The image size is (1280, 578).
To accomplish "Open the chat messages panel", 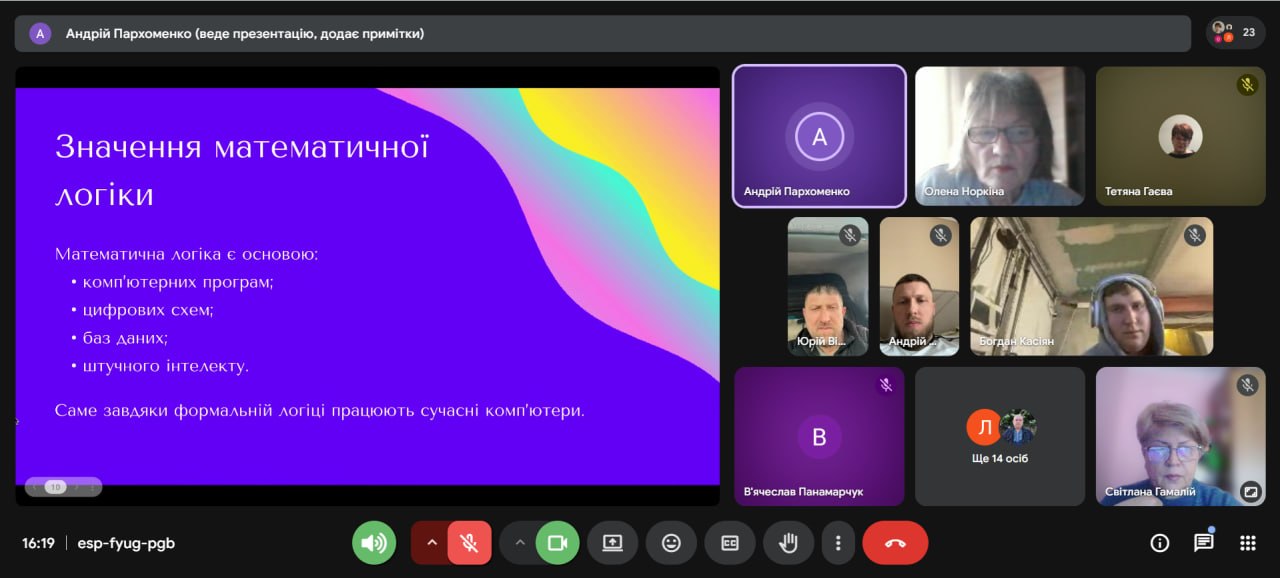I will click(x=1204, y=543).
